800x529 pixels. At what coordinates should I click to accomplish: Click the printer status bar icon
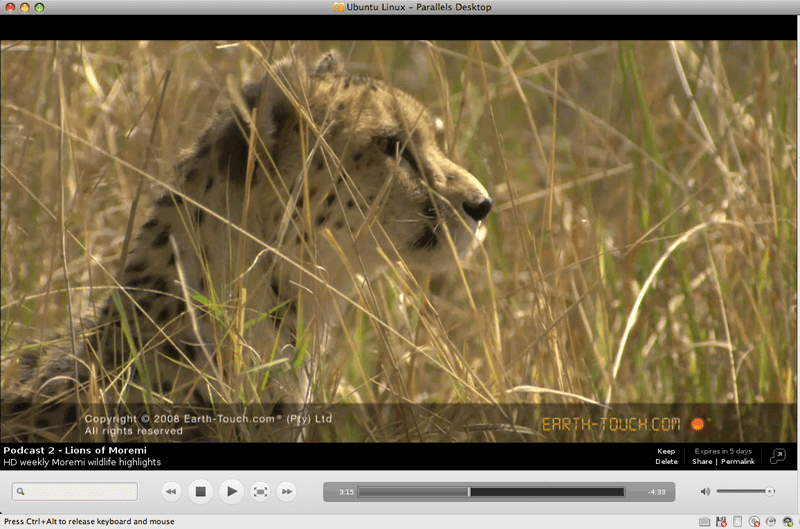pos(771,521)
